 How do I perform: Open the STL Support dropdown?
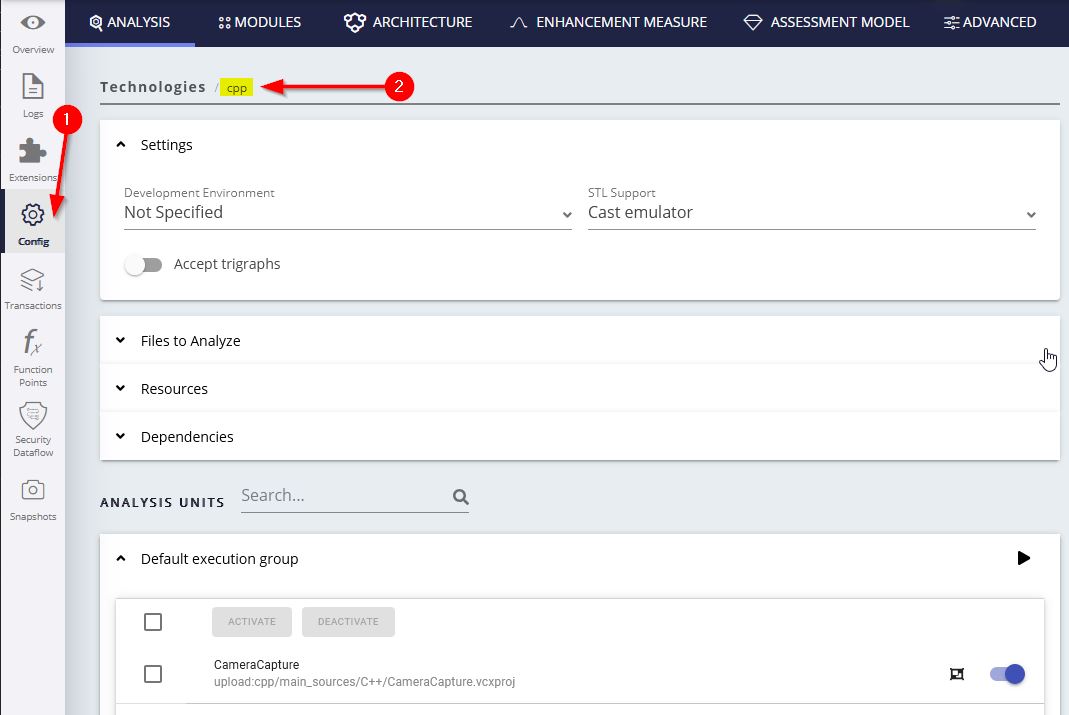811,213
